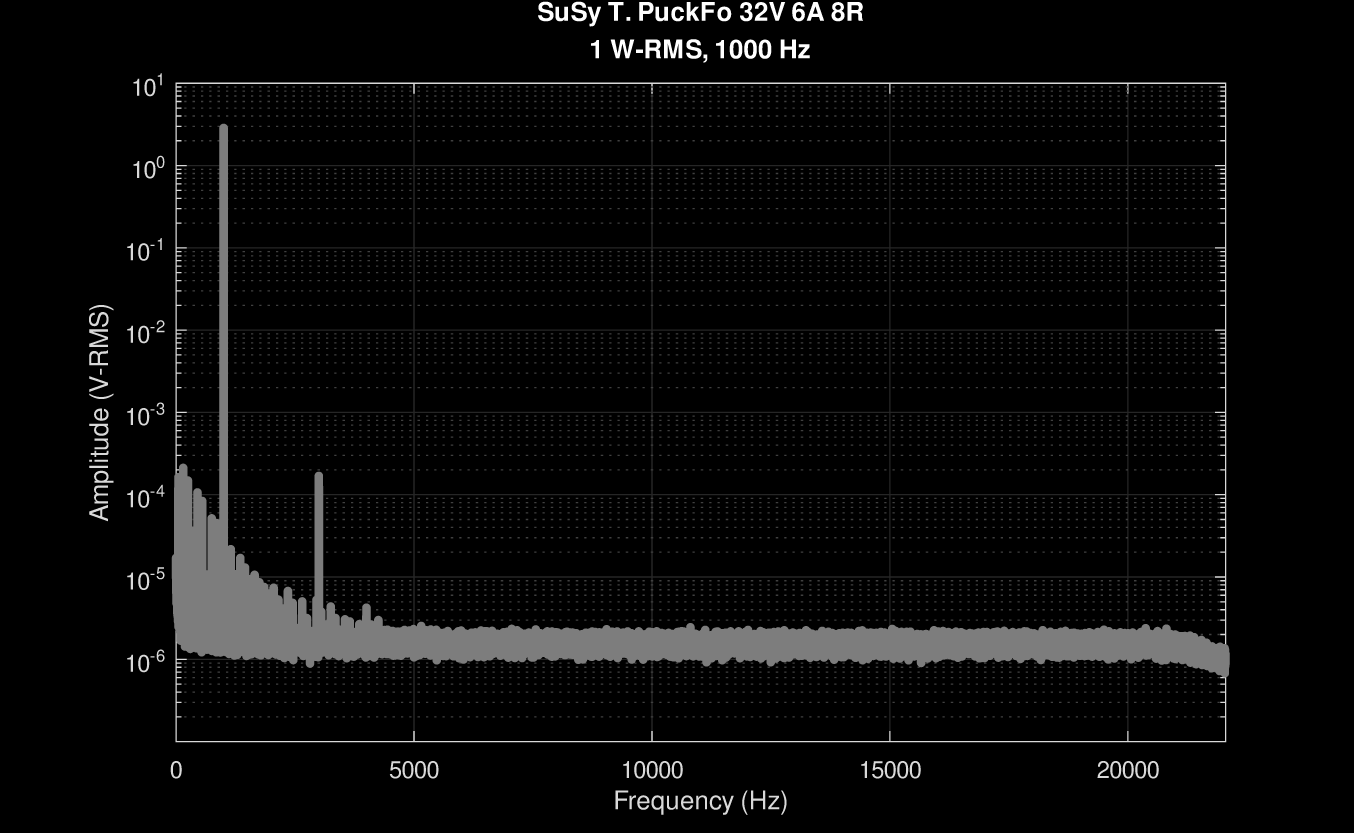Image resolution: width=1354 pixels, height=833 pixels.
Task: Click the y-axis tick label 10^-6
Action: coord(146,661)
